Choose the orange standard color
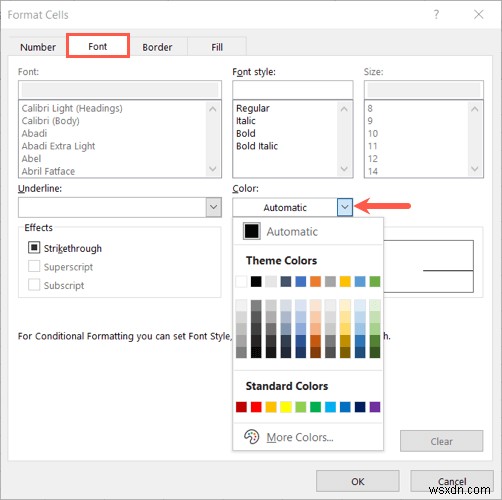This screenshot has width=502, height=500. 271,407
